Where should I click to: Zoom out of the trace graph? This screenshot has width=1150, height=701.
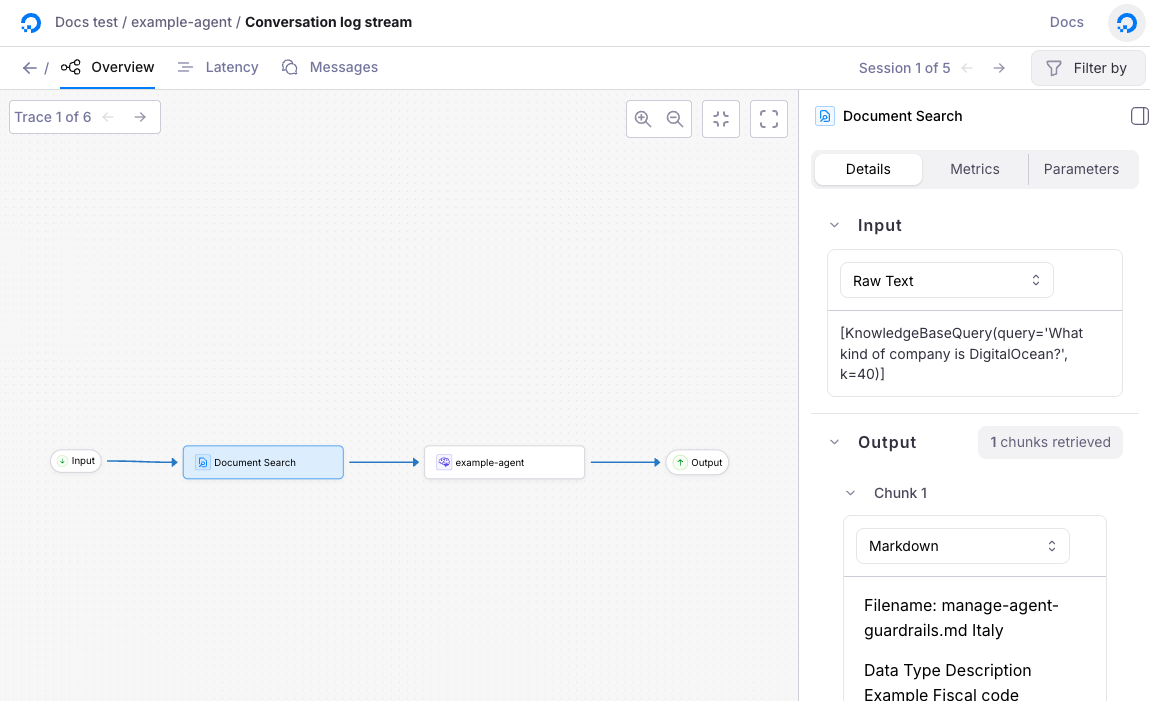tap(675, 119)
